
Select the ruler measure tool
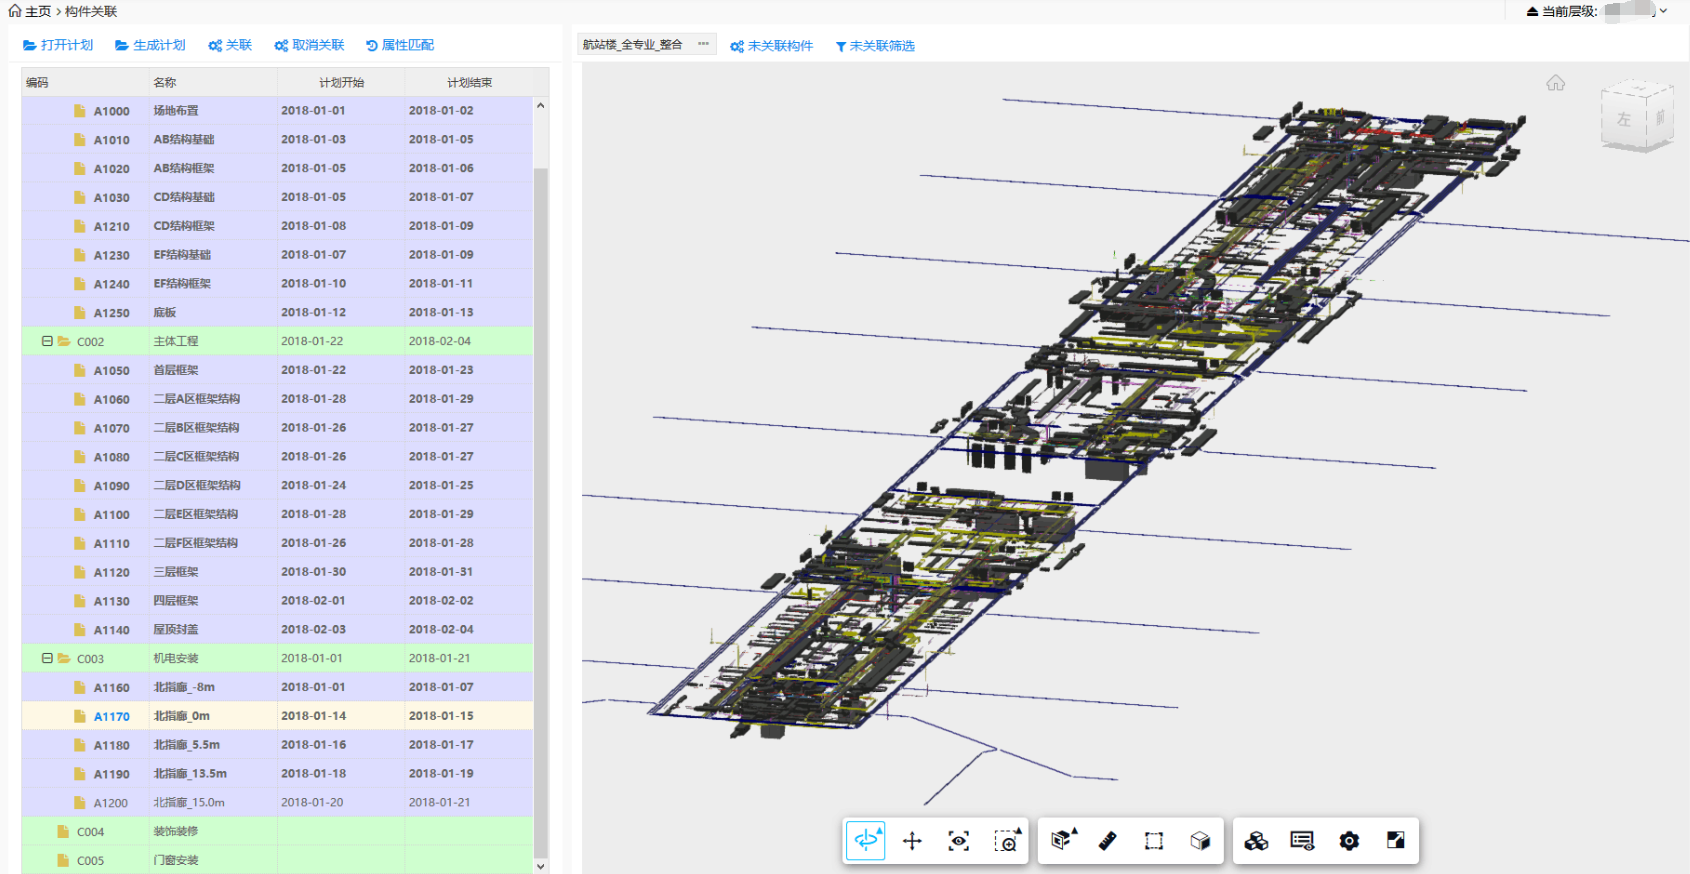coord(1107,841)
